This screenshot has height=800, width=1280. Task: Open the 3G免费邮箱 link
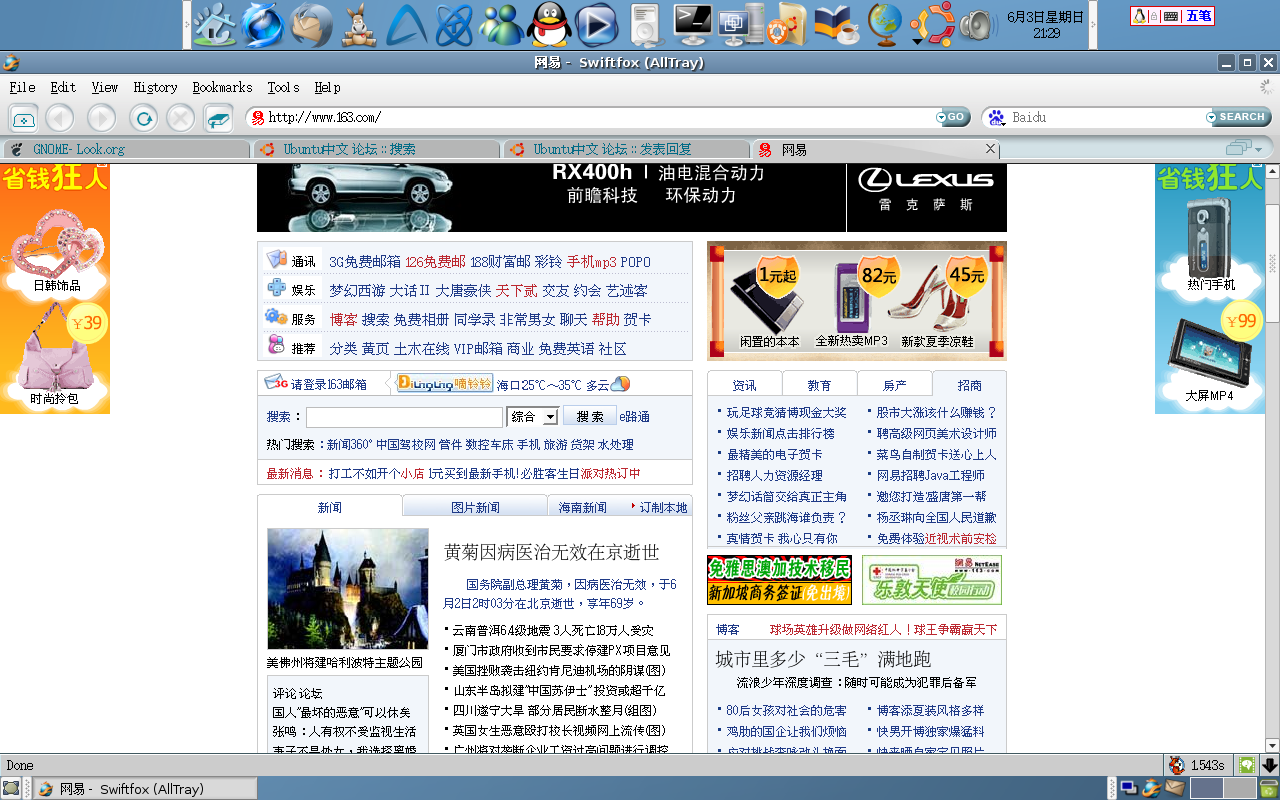(365, 262)
